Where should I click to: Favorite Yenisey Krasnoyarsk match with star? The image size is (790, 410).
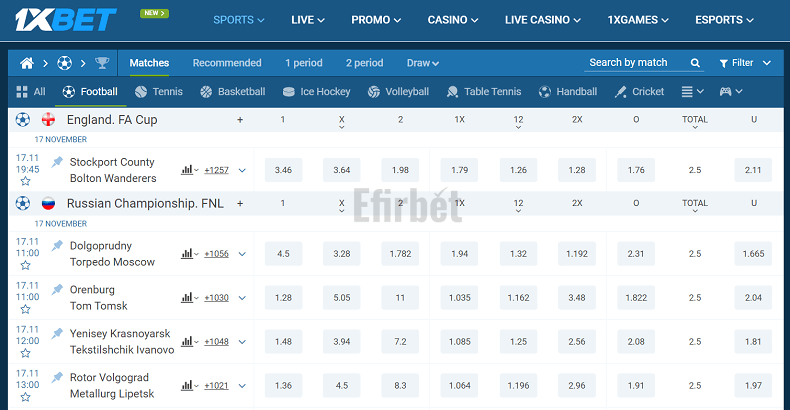pos(26,353)
